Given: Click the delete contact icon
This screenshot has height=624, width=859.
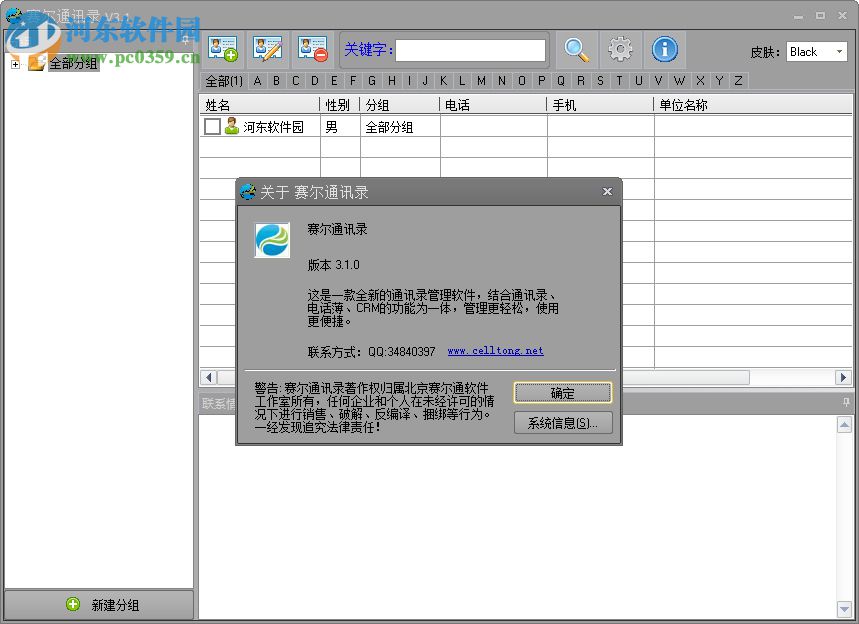Looking at the screenshot, I should [x=311, y=48].
